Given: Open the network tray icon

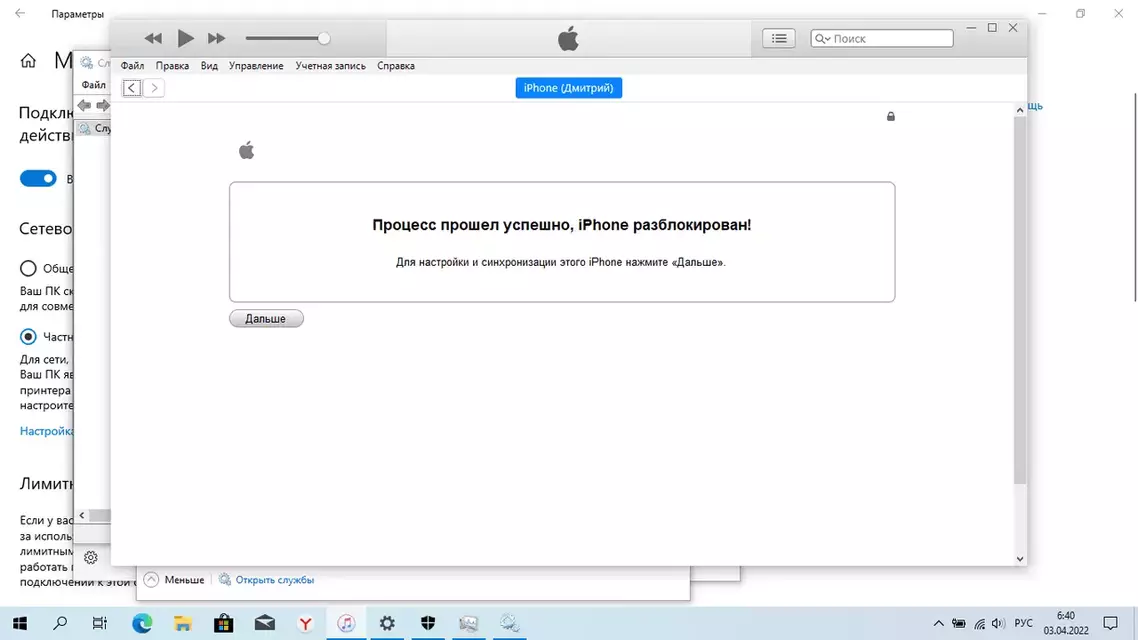Looking at the screenshot, I should [x=980, y=623].
